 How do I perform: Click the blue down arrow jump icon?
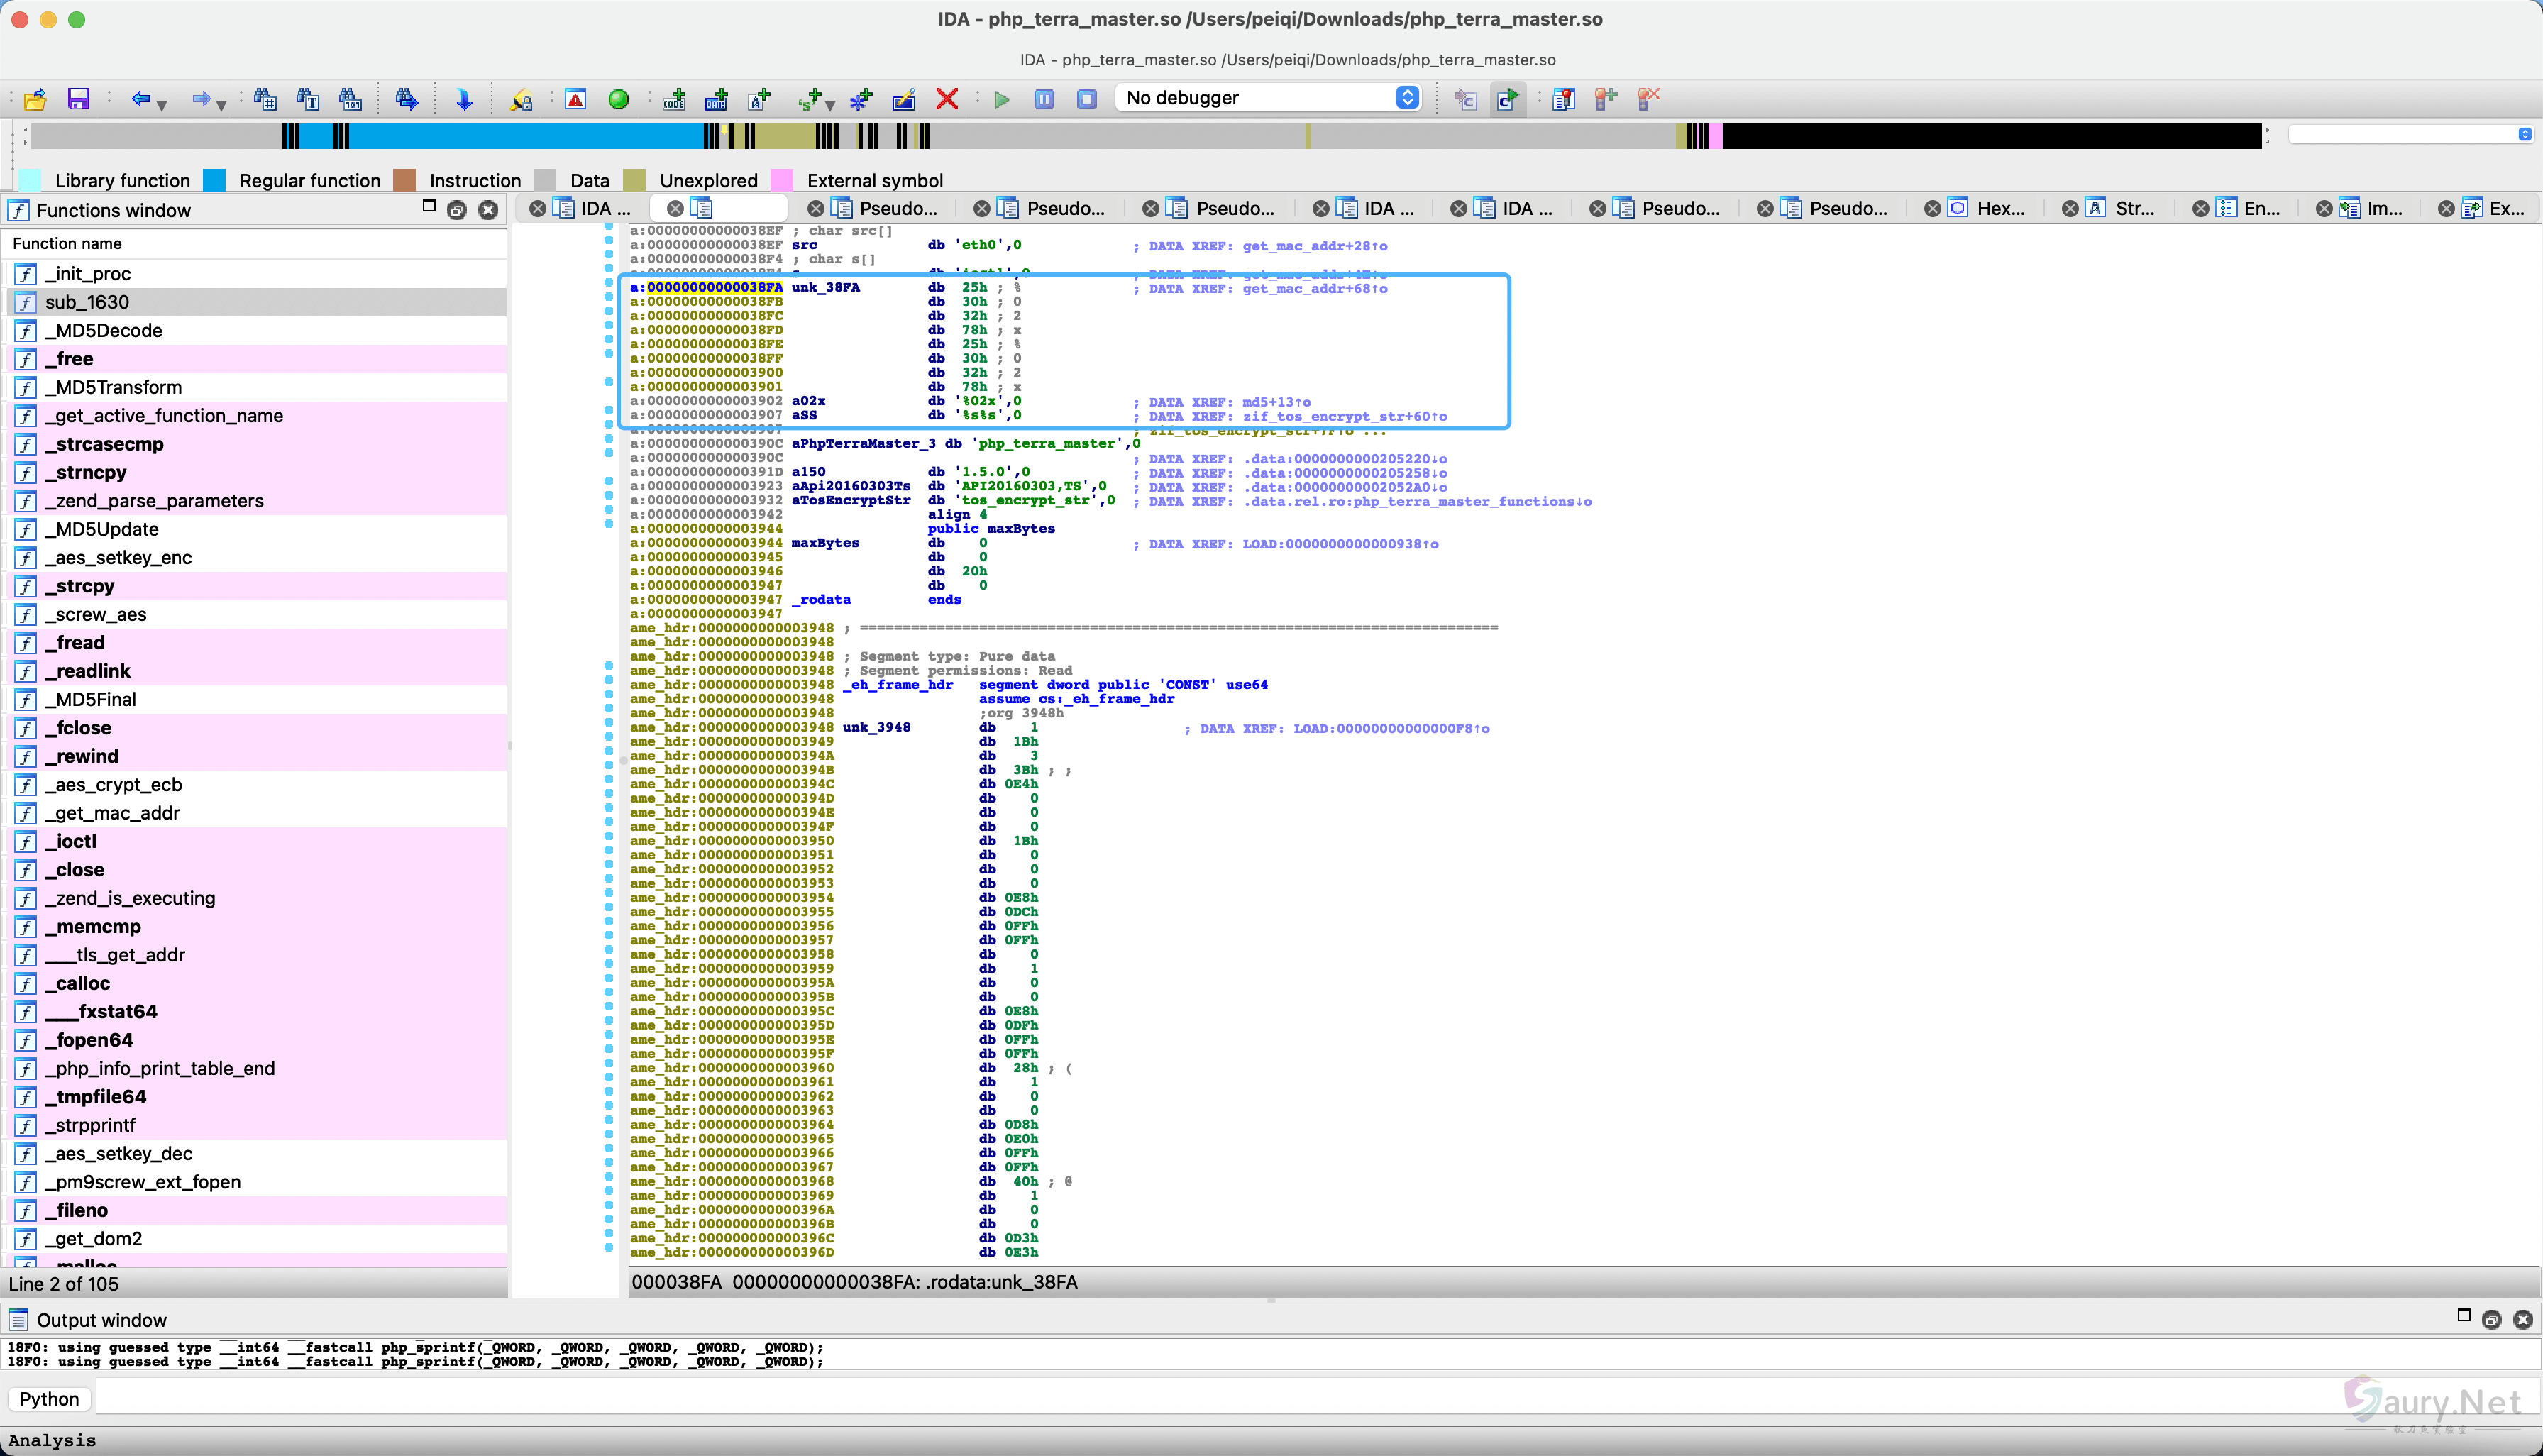[463, 99]
